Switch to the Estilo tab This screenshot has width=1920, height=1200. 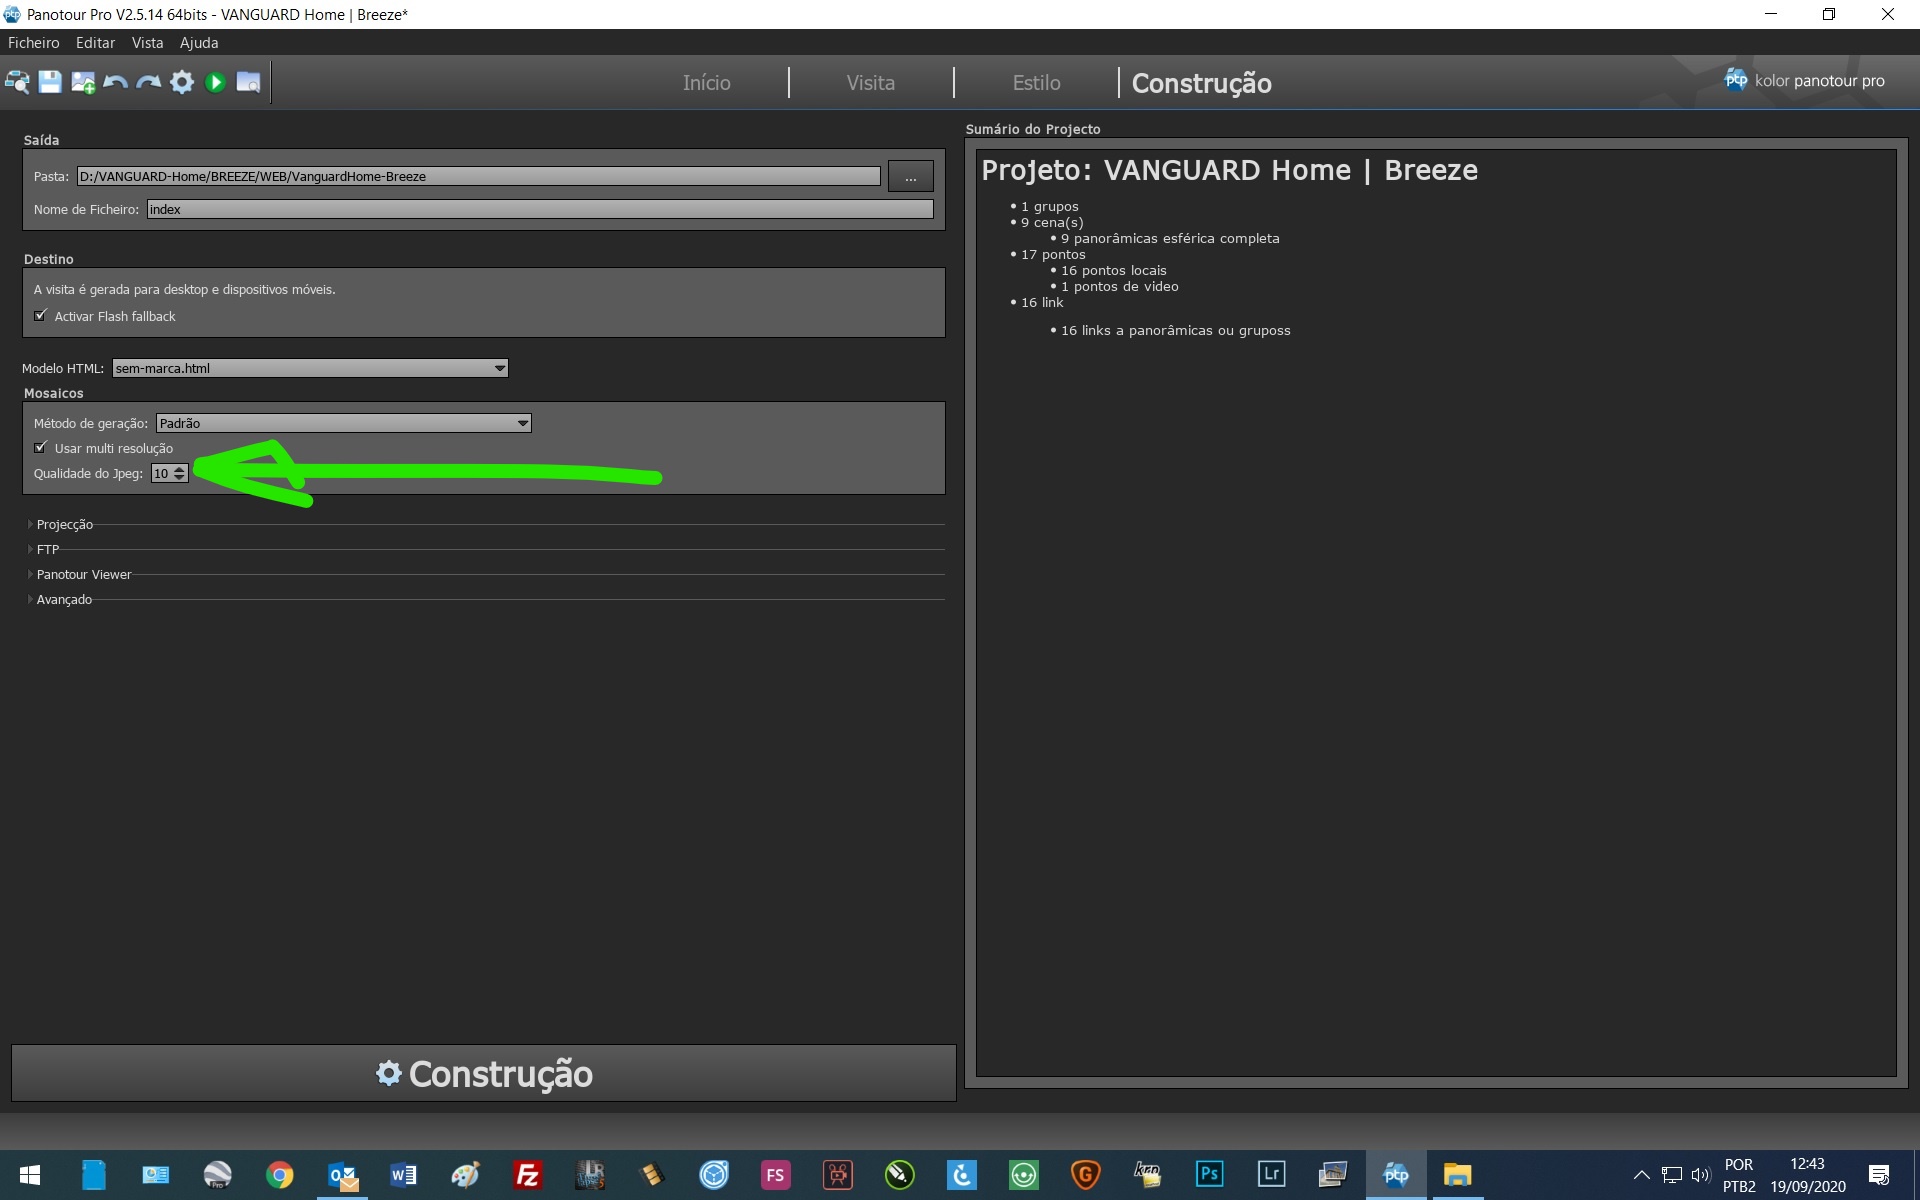pos(1036,83)
